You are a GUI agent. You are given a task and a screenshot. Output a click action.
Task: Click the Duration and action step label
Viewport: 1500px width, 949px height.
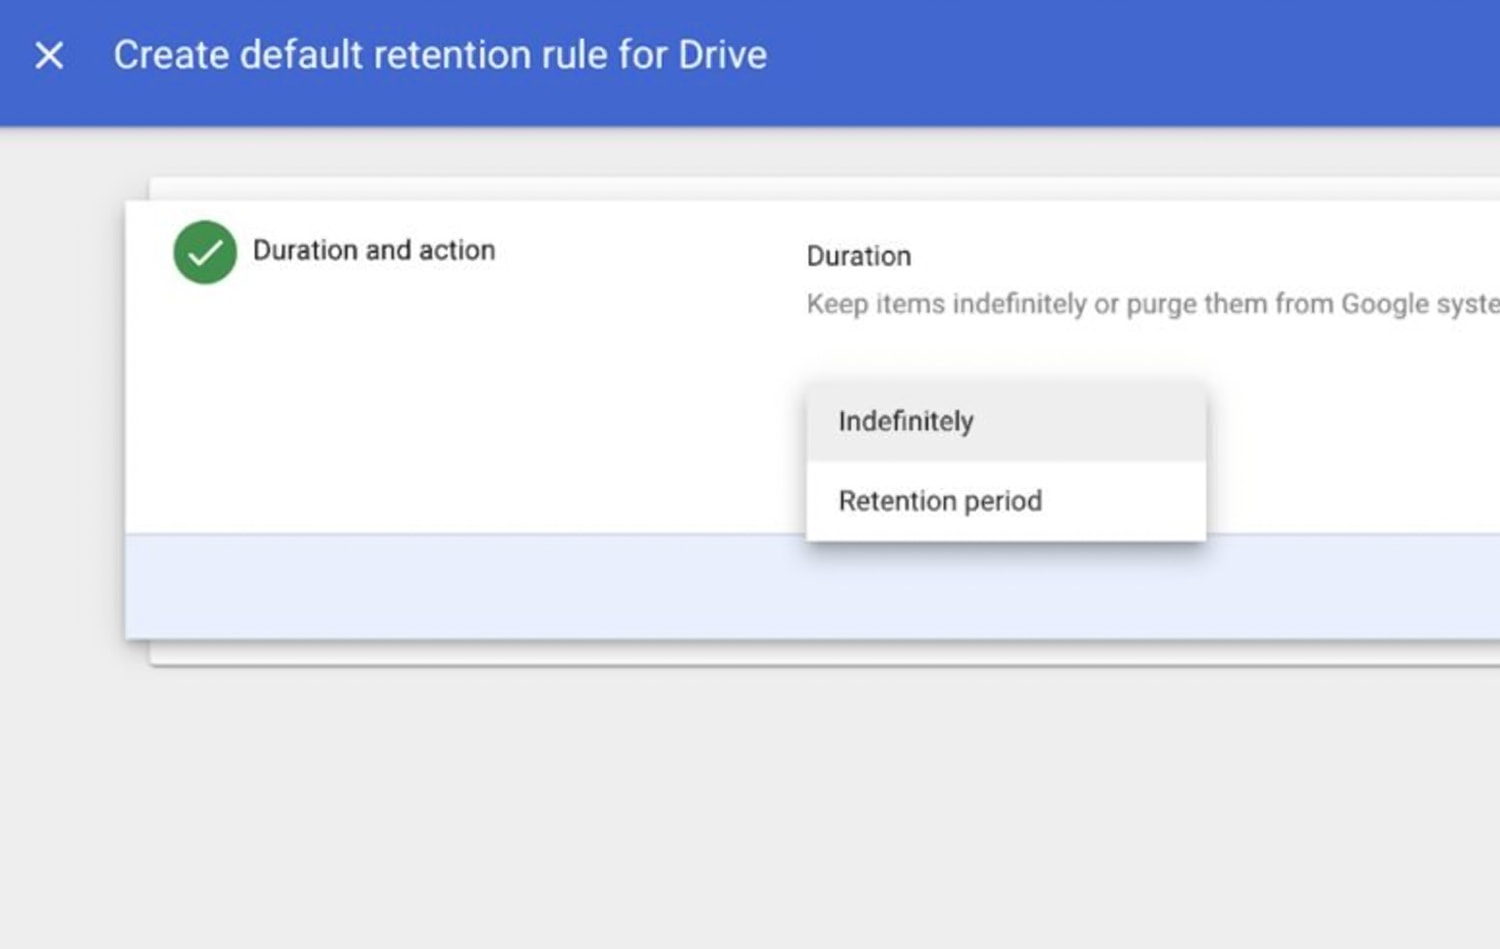[x=374, y=250]
